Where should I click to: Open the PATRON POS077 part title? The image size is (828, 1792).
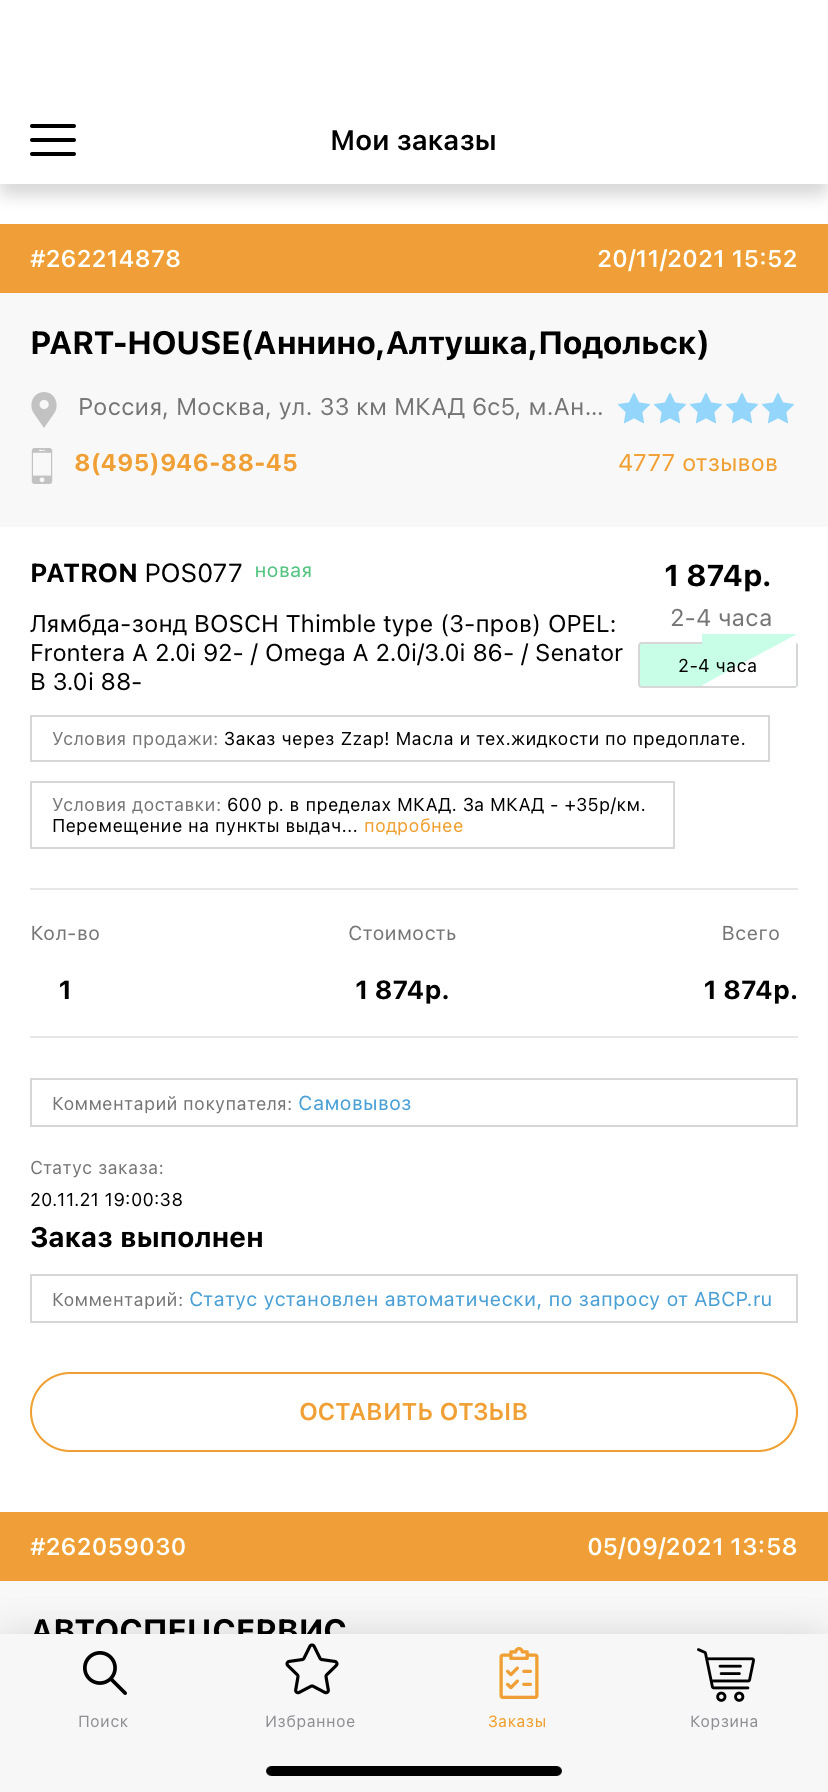(137, 573)
